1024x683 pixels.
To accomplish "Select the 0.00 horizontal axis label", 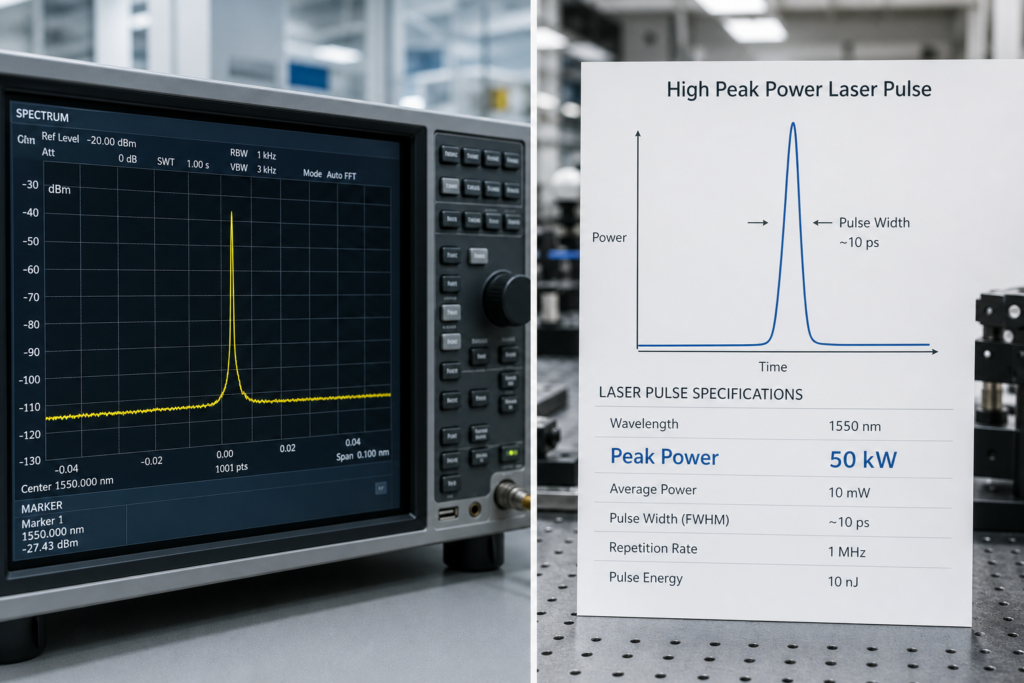I will click(225, 454).
